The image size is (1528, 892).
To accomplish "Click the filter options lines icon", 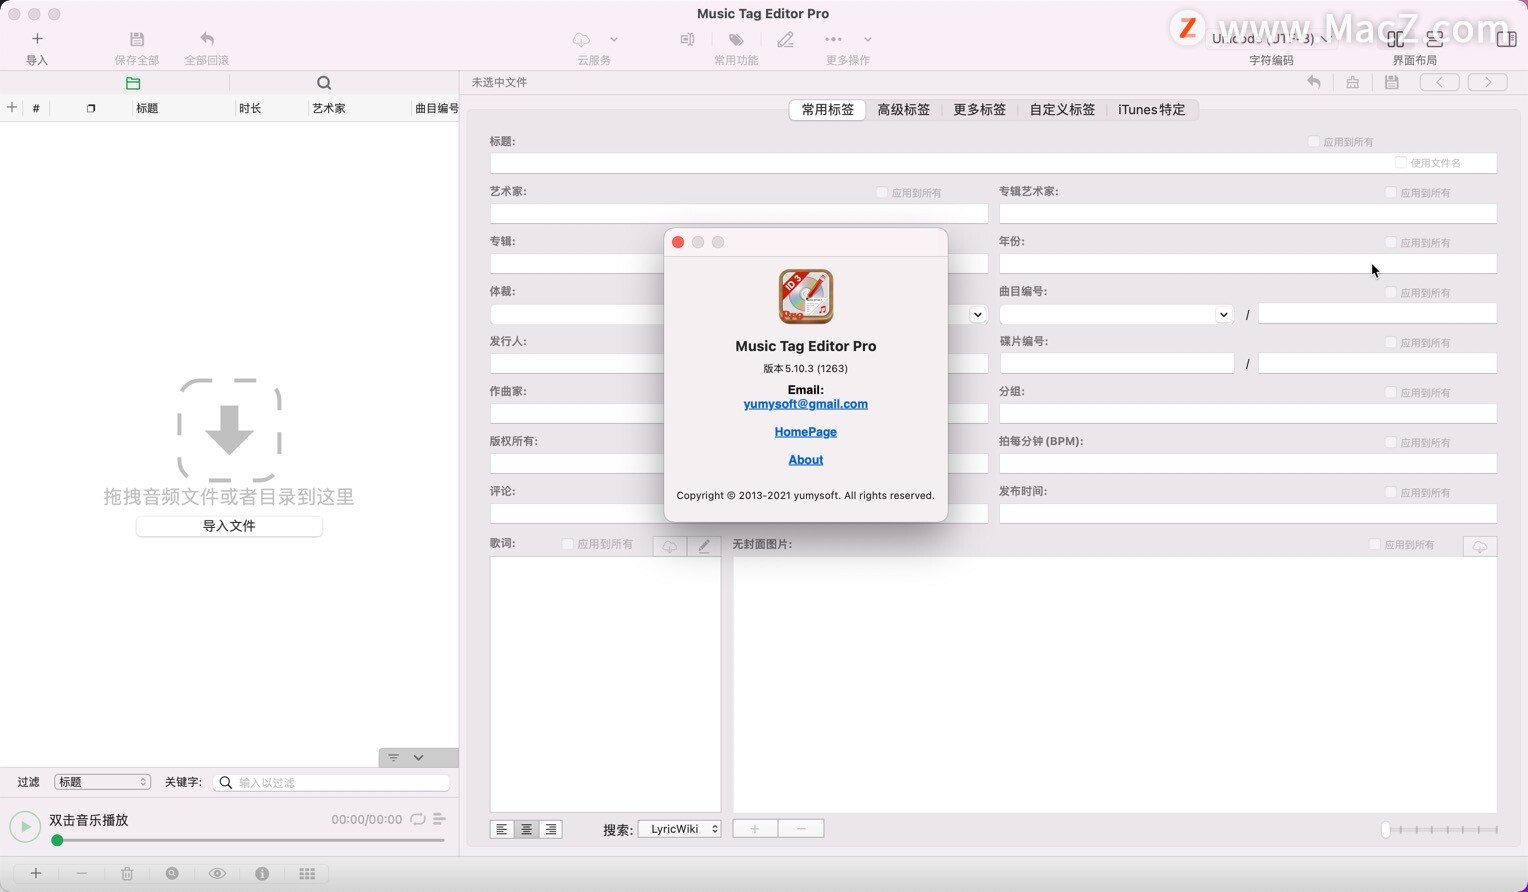I will 394,758.
